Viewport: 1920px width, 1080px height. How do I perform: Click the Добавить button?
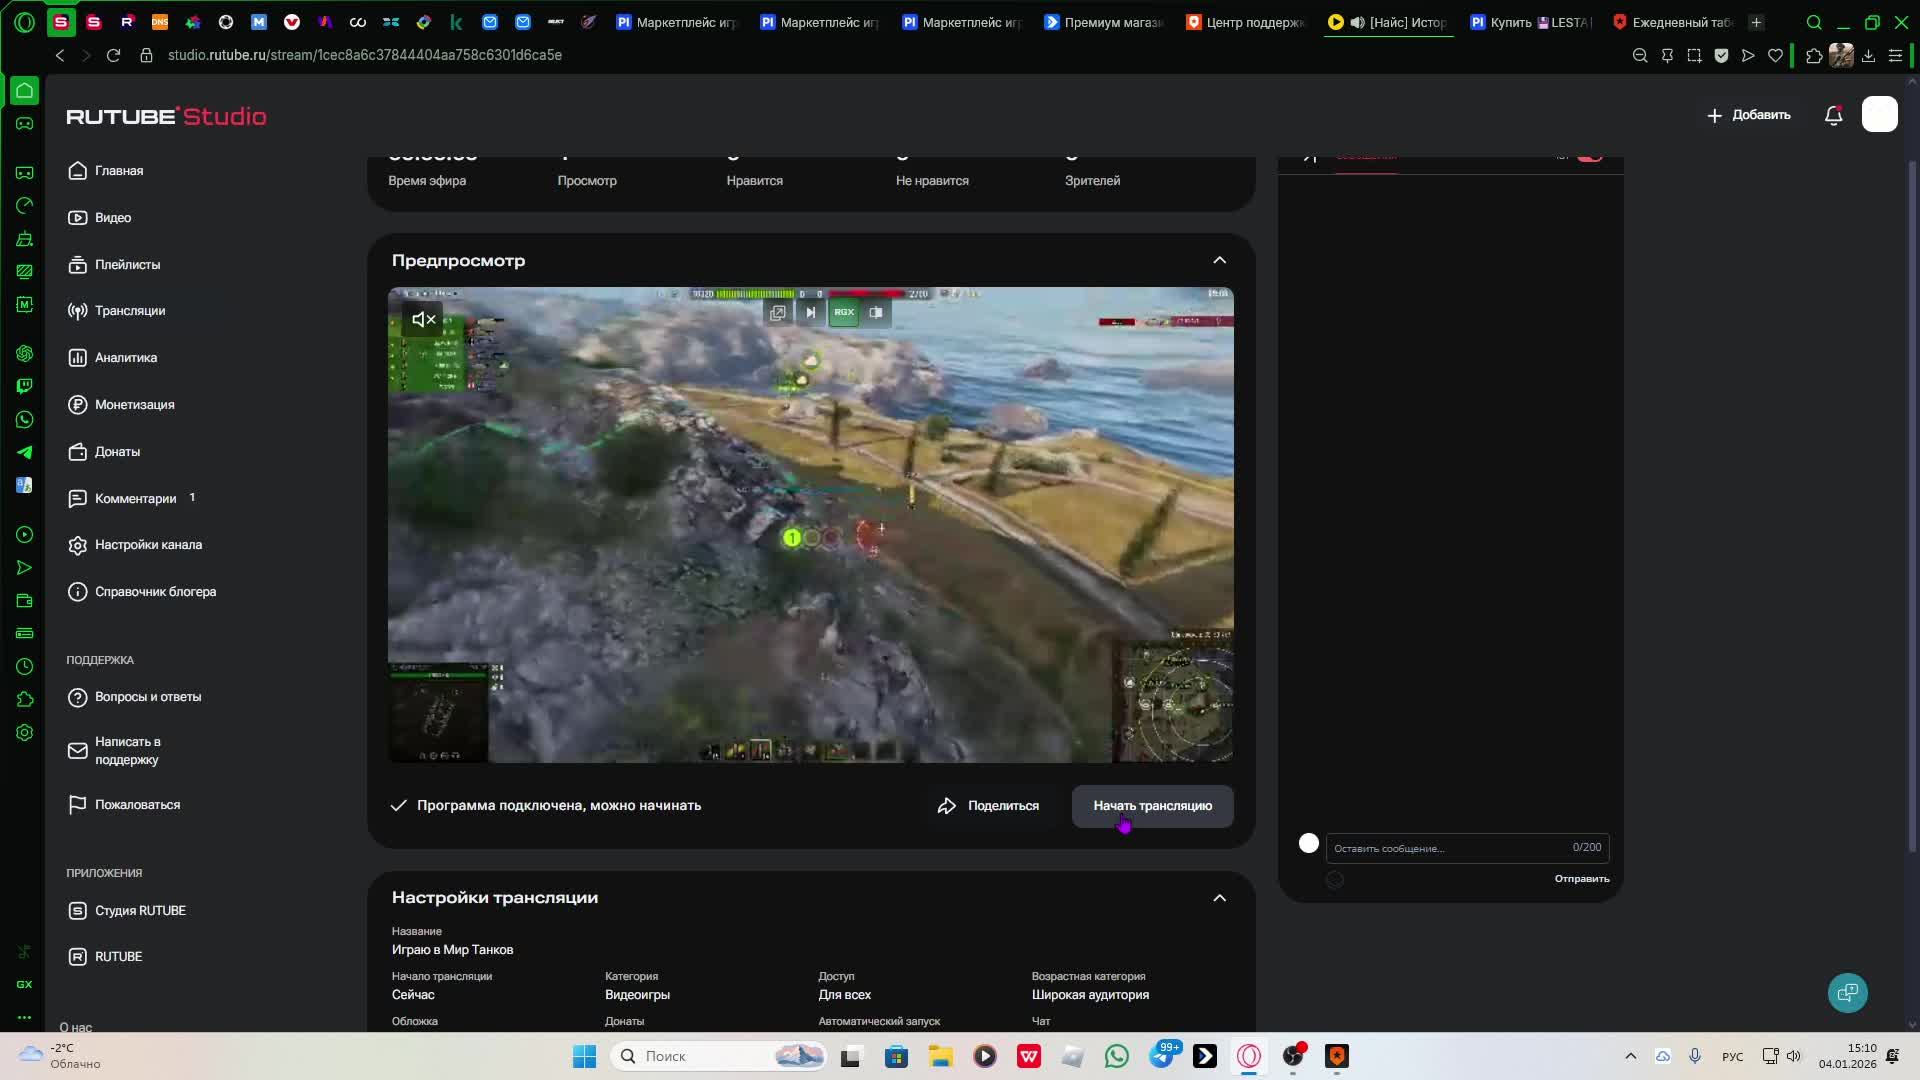(1748, 115)
